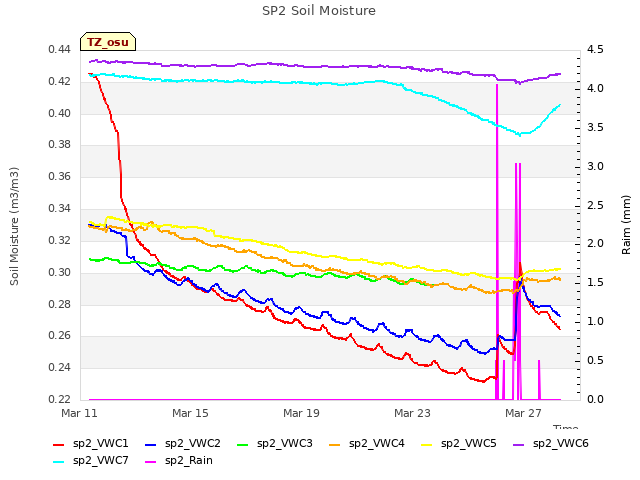Click the 0.44 left axis value
The width and height of the screenshot is (640, 480).
(x=60, y=50)
